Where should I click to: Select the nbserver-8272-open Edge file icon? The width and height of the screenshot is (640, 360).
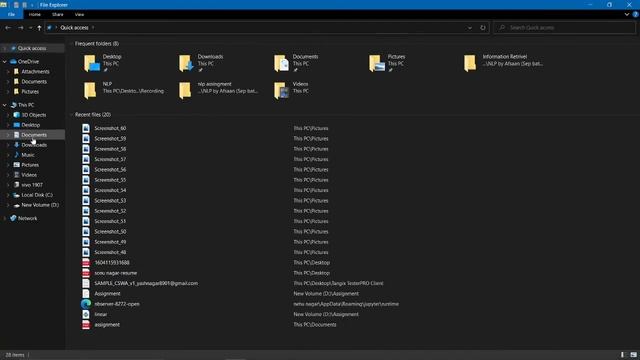point(86,304)
